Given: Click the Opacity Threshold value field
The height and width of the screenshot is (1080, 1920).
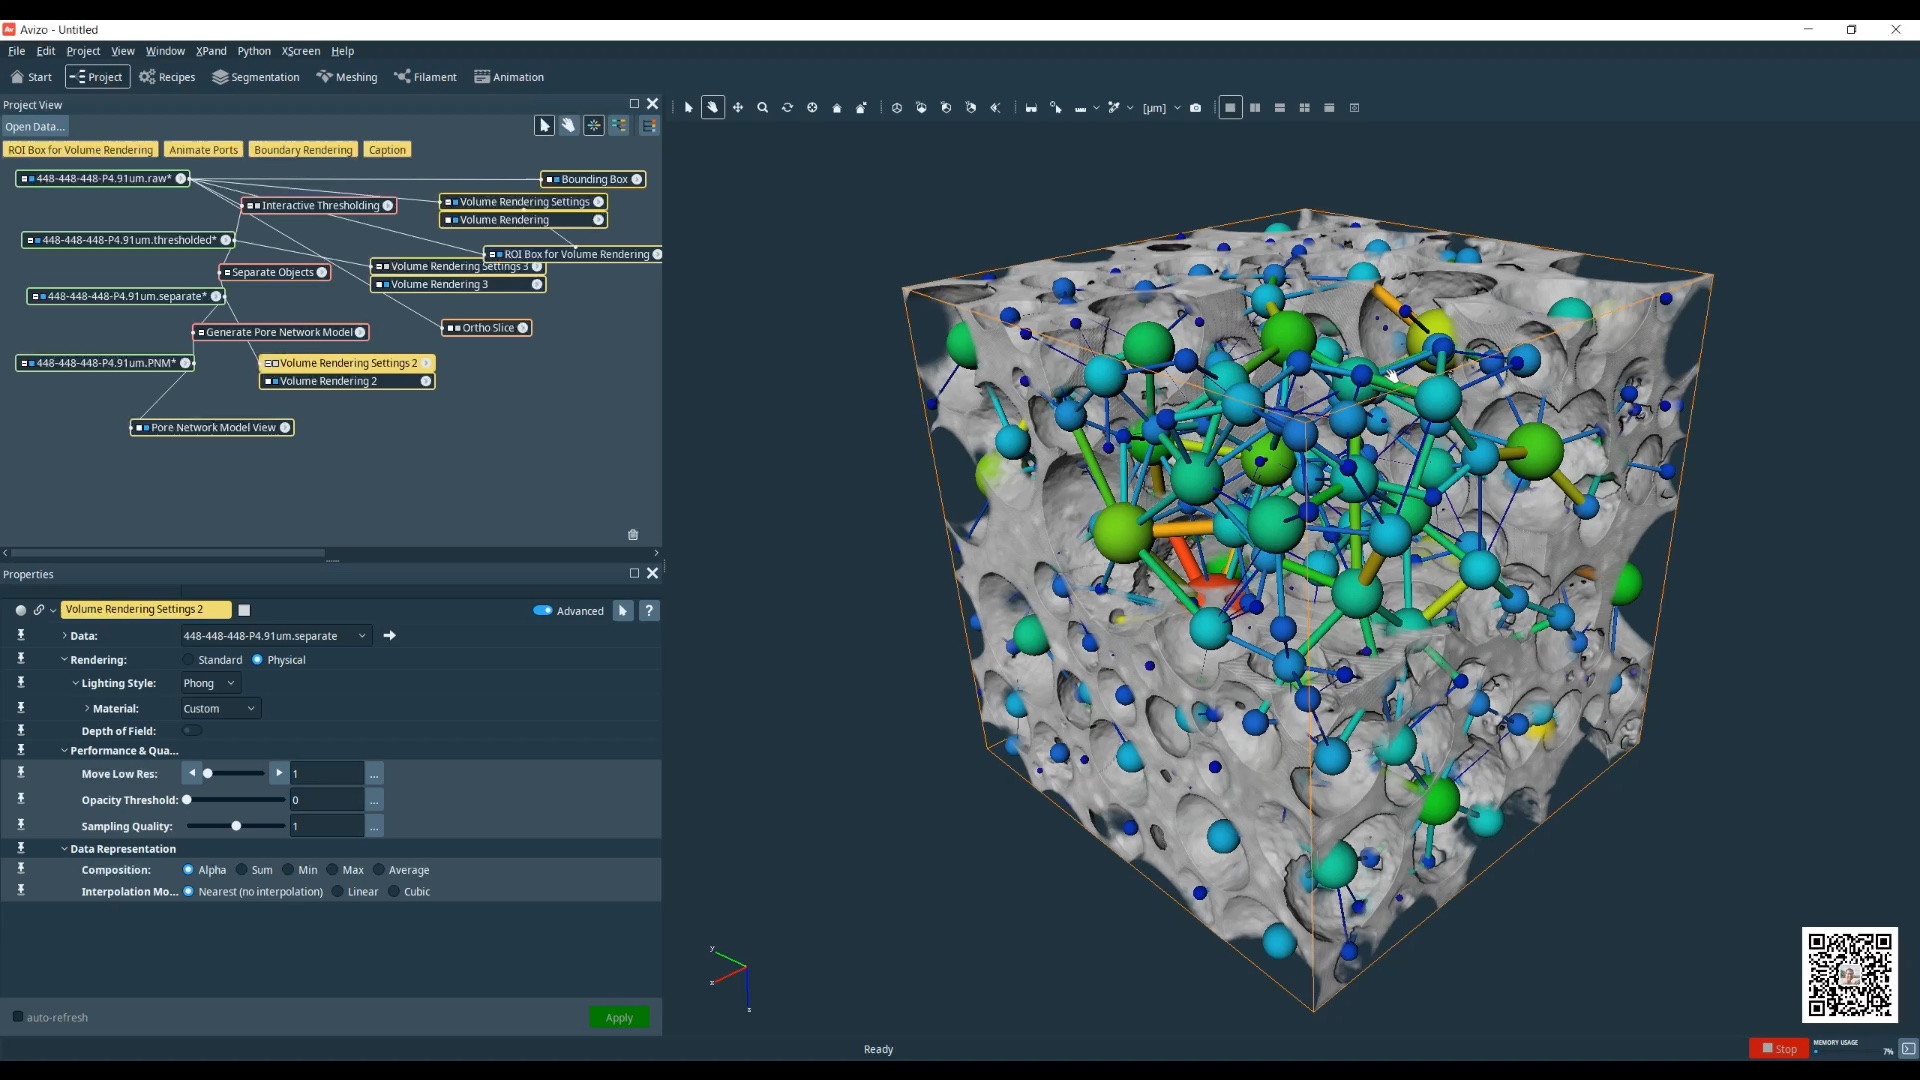Looking at the screenshot, I should (x=326, y=800).
